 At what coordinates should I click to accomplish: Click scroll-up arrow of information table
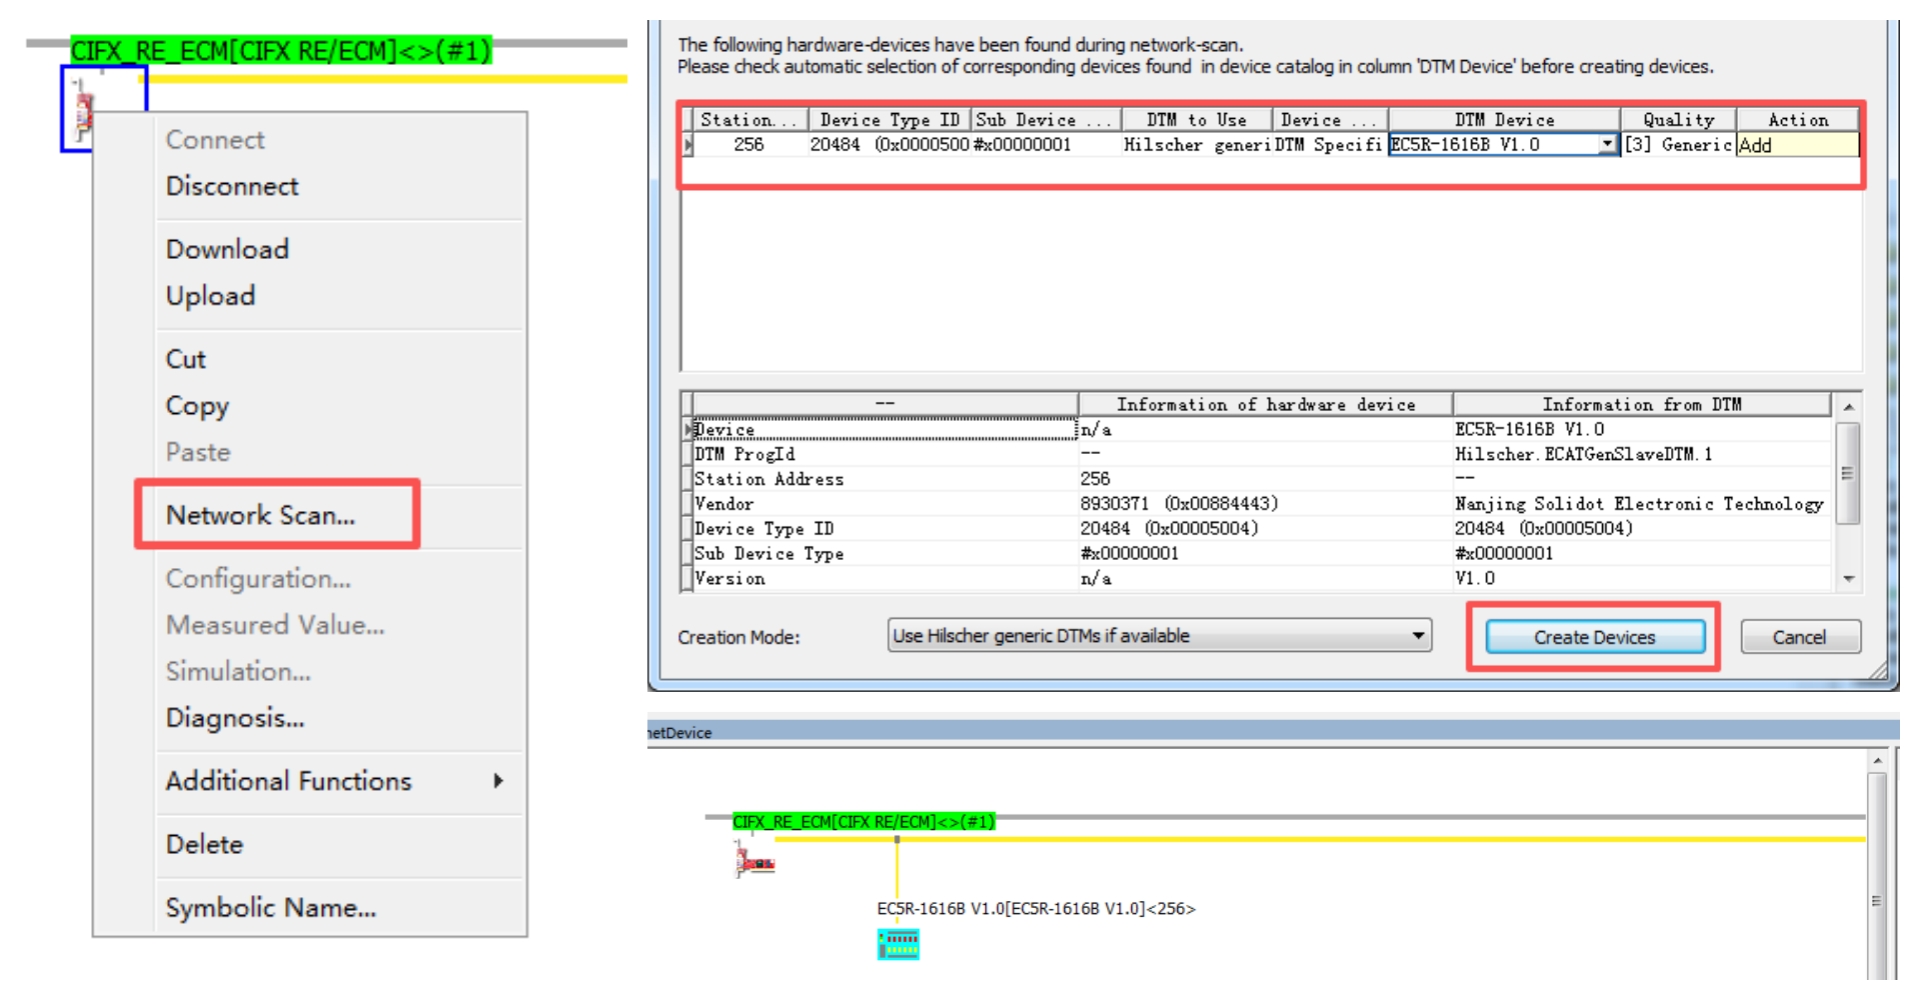(1848, 406)
